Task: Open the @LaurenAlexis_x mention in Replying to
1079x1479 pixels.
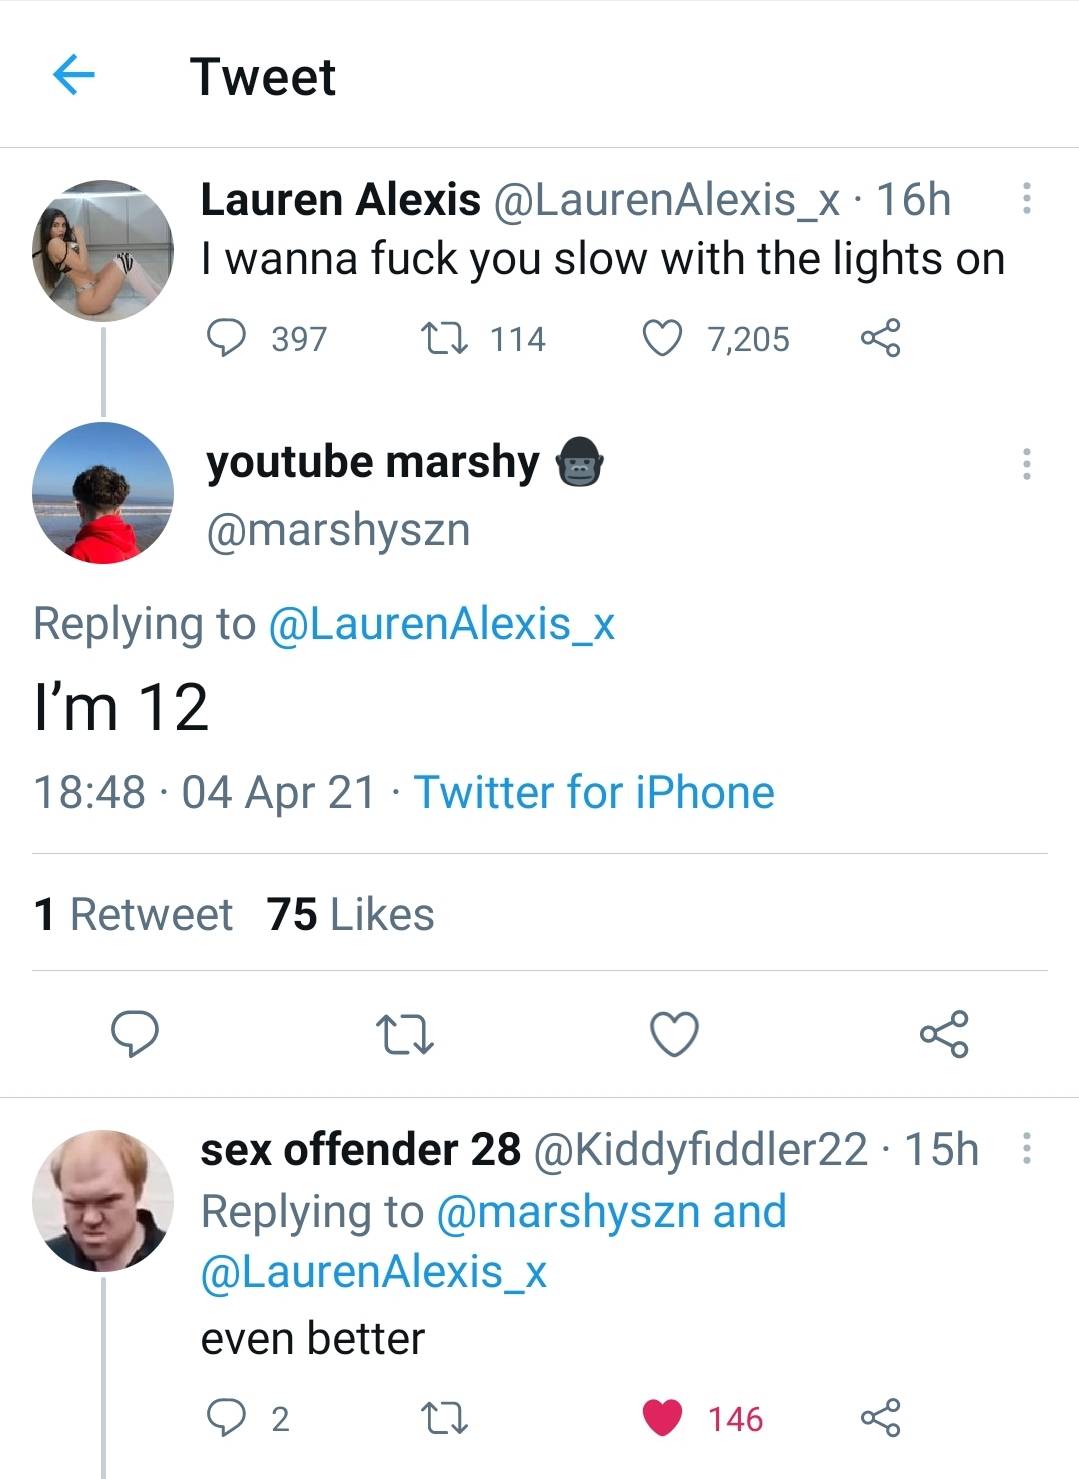Action: 441,624
